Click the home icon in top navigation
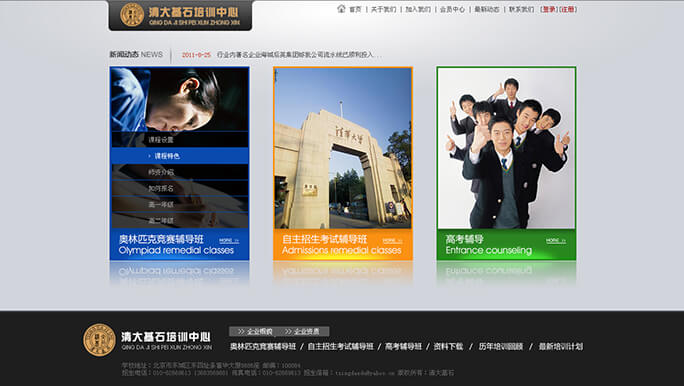This screenshot has height=386, width=684. click(341, 8)
